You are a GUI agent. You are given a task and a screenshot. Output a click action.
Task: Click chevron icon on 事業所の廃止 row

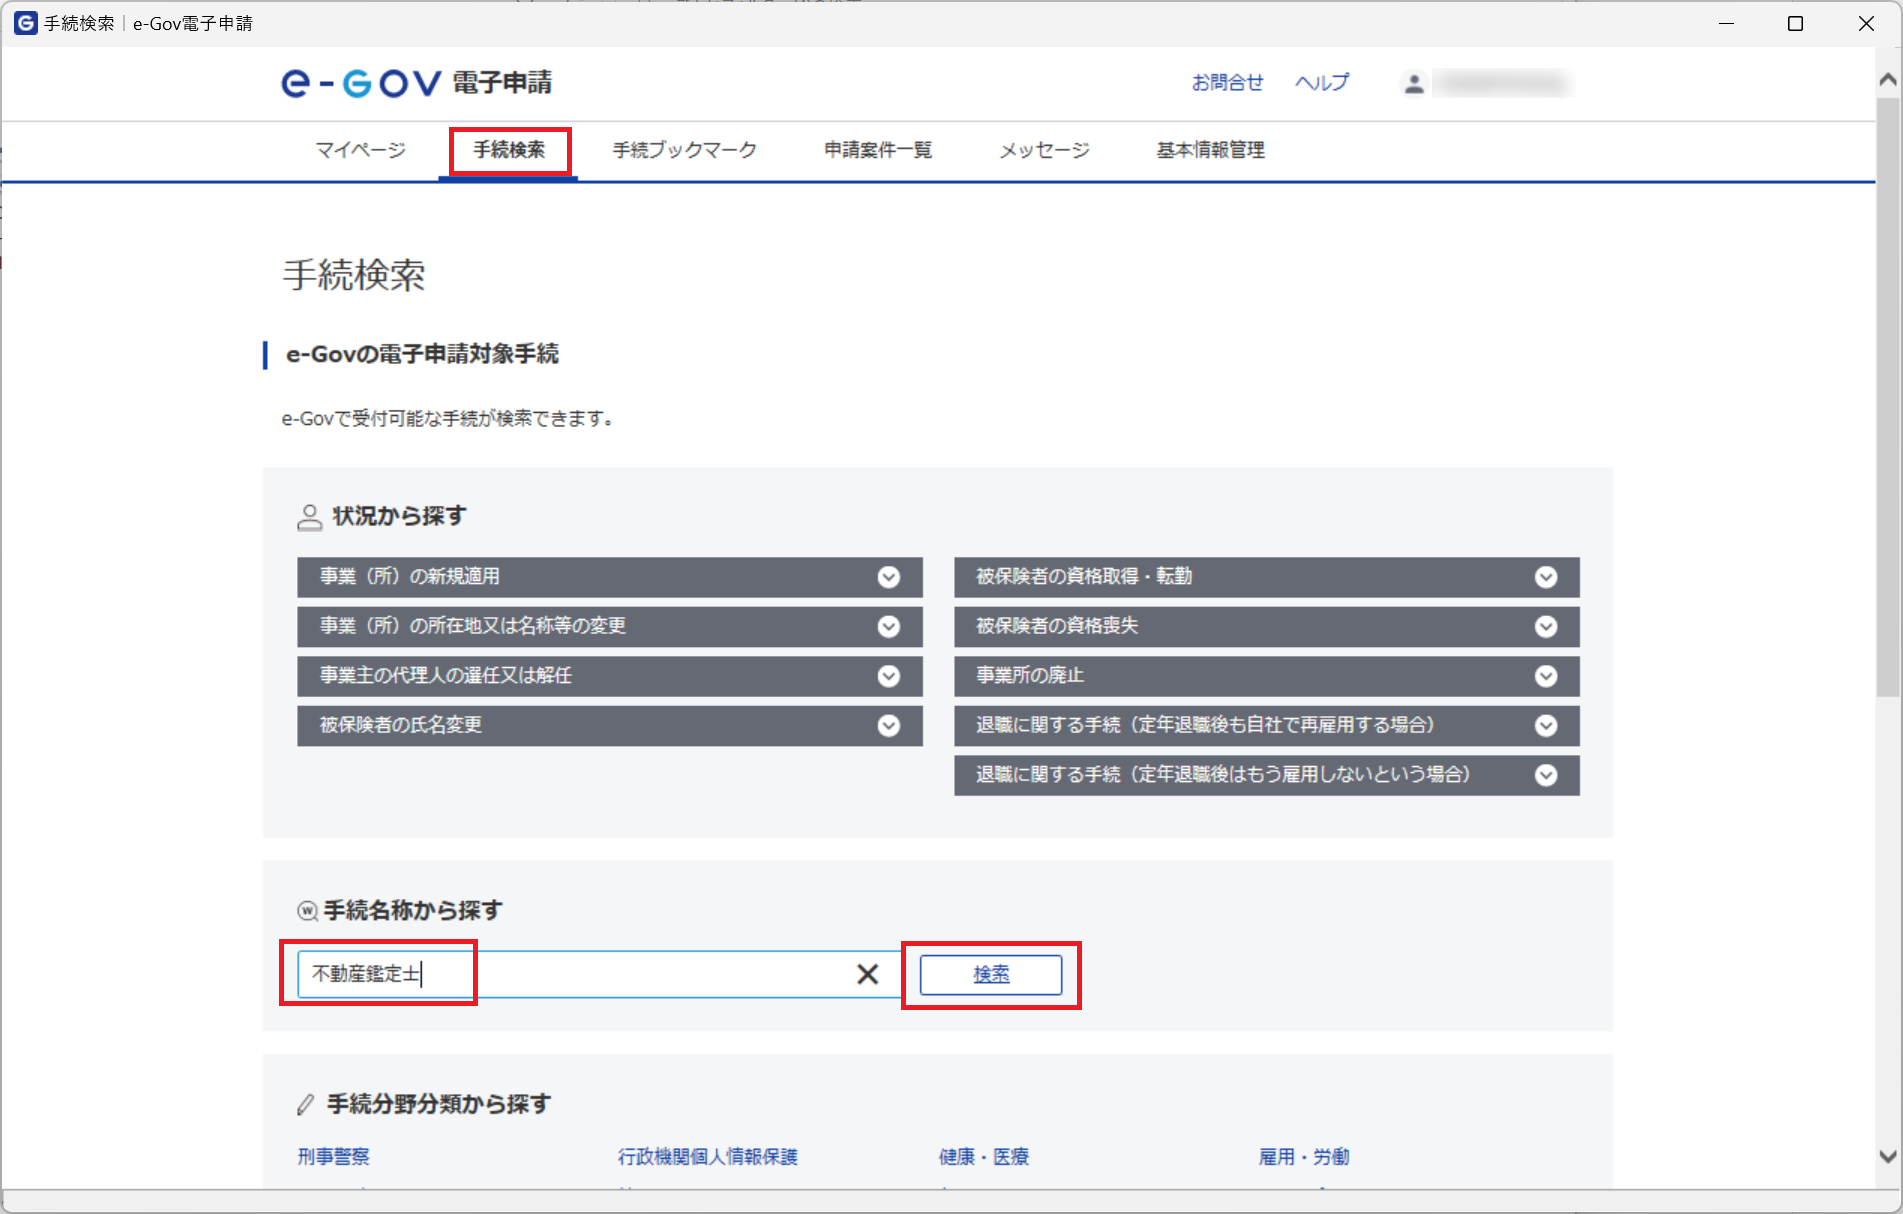(x=1545, y=676)
